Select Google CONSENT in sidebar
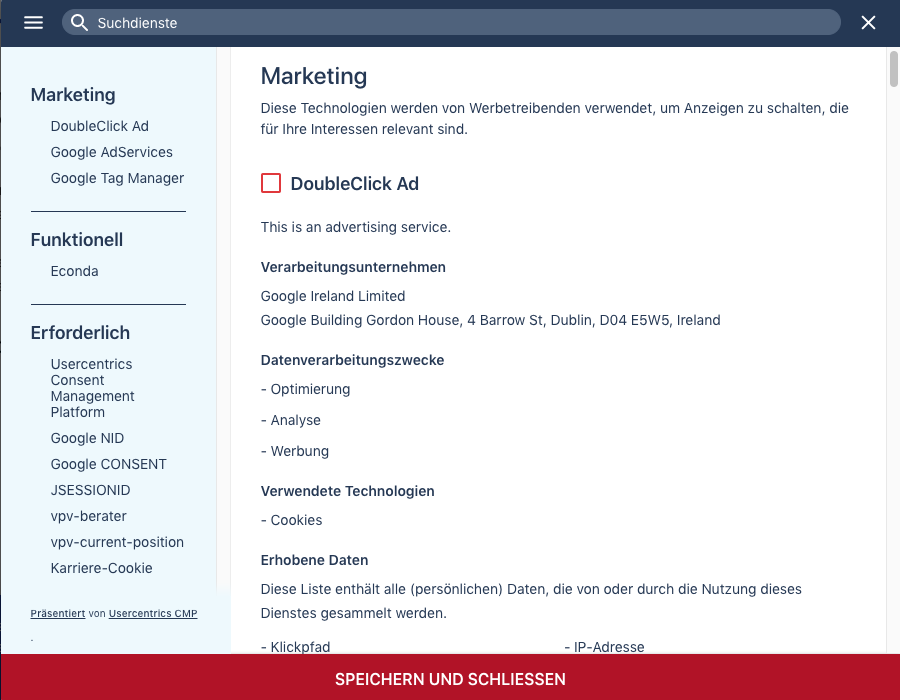 tap(108, 464)
